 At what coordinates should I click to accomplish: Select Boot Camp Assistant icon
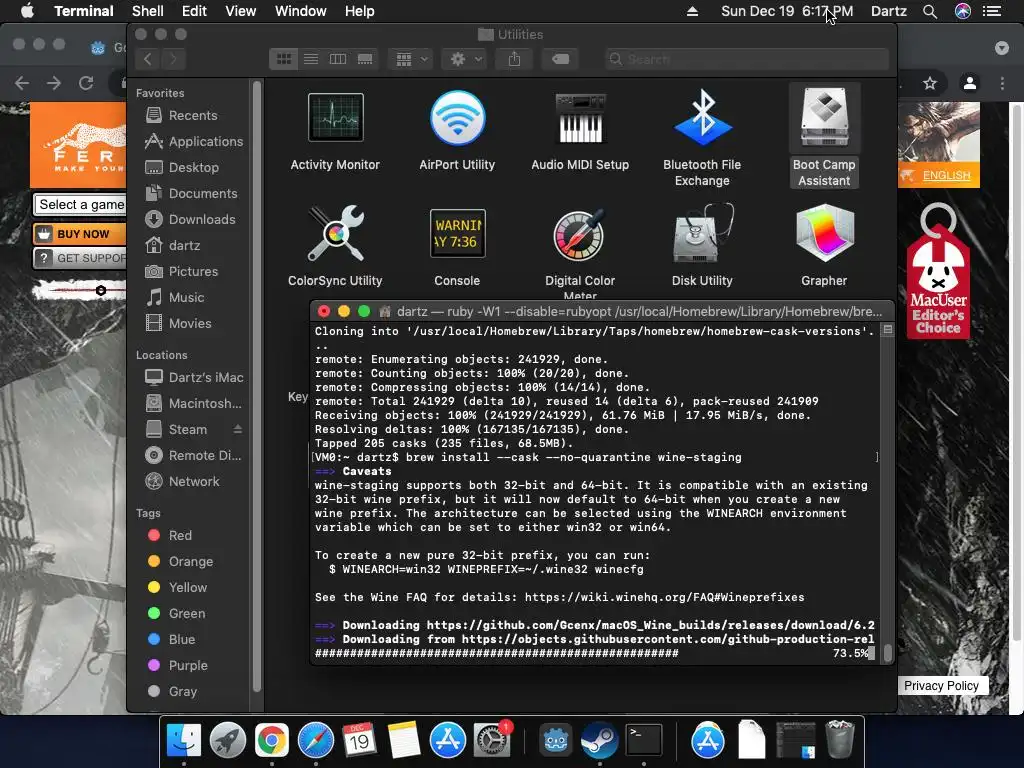824,118
